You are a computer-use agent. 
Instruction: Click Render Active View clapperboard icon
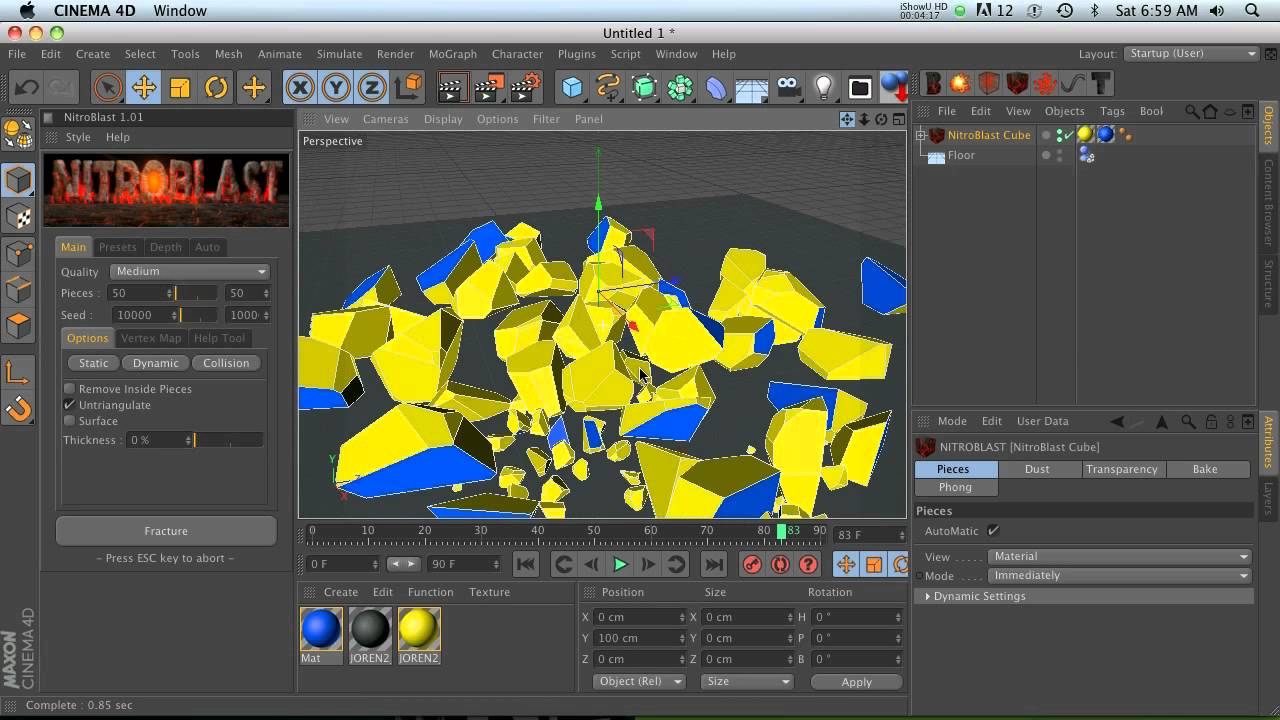[451, 88]
